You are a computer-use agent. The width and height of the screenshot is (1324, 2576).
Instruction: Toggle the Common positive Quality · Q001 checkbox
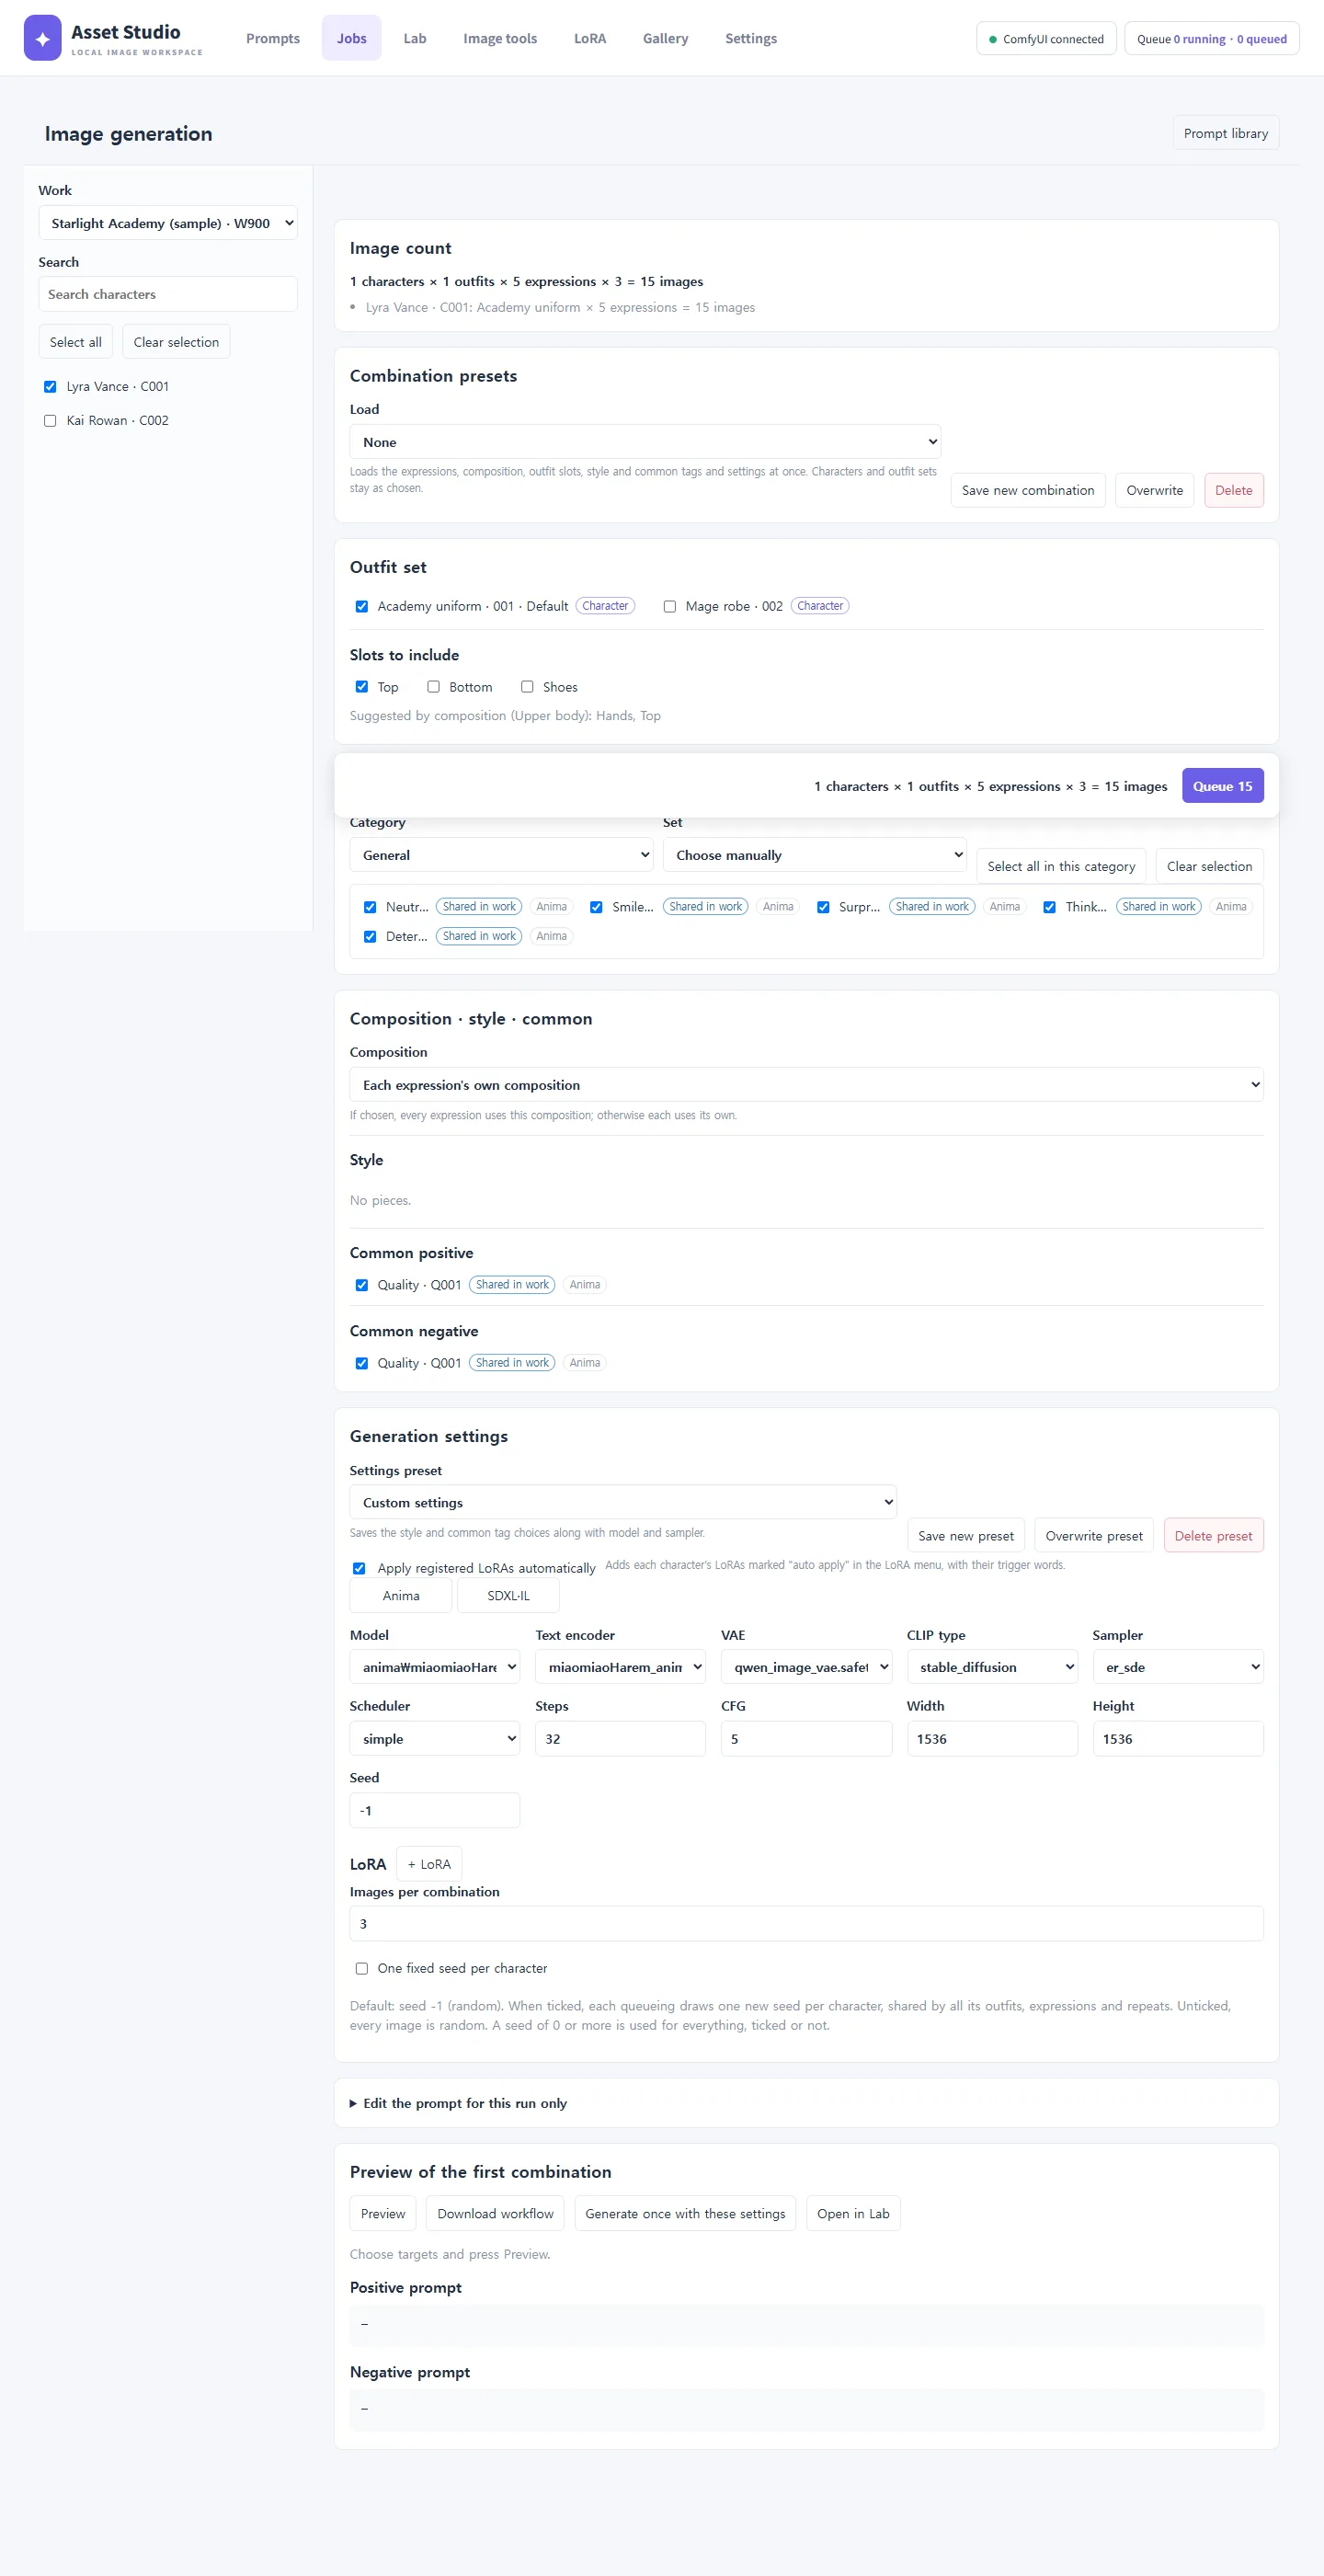tap(362, 1285)
